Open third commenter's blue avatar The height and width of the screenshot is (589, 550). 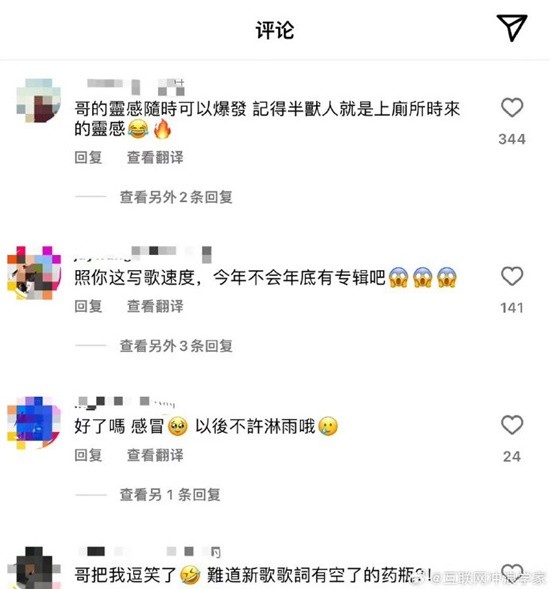34,423
